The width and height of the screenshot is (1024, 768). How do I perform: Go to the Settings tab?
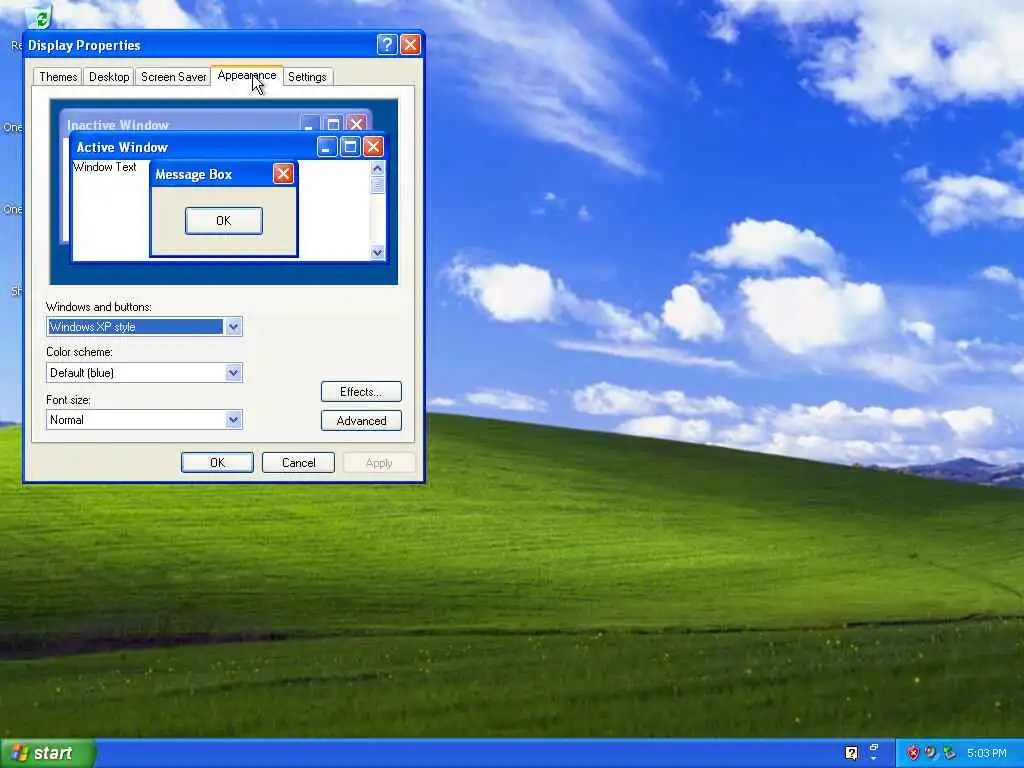click(x=307, y=77)
